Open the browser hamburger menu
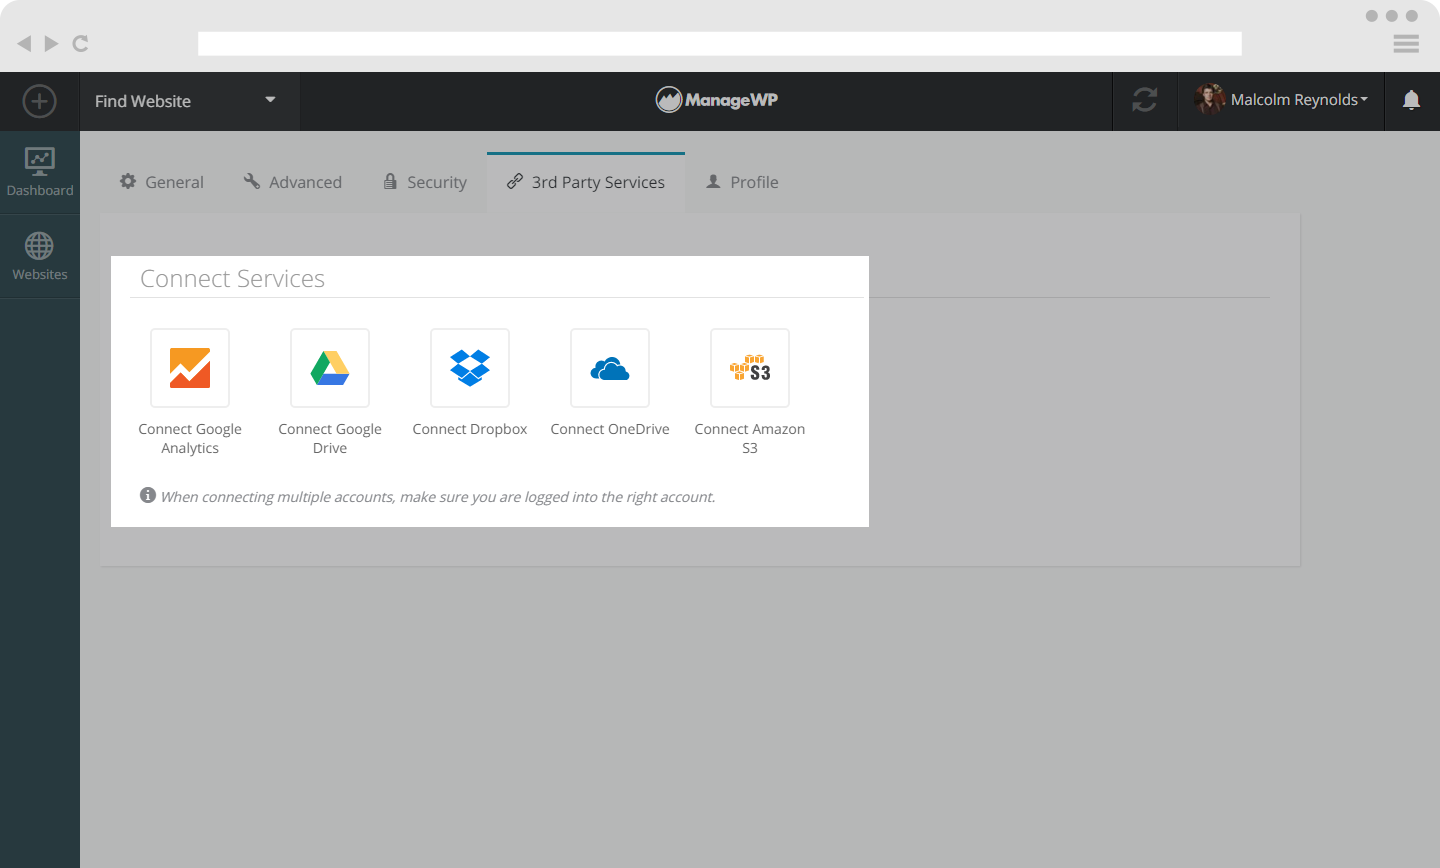 pos(1406,43)
